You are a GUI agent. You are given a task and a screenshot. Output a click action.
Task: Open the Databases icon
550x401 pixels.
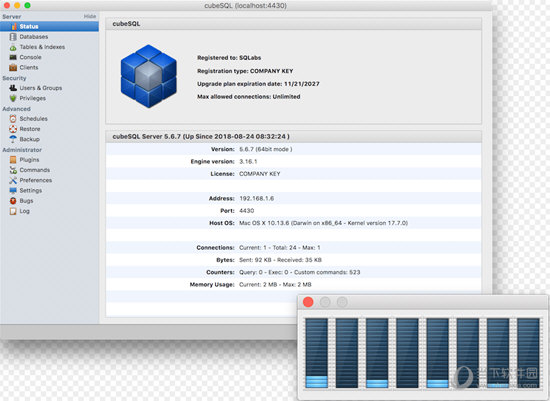pyautogui.click(x=13, y=36)
